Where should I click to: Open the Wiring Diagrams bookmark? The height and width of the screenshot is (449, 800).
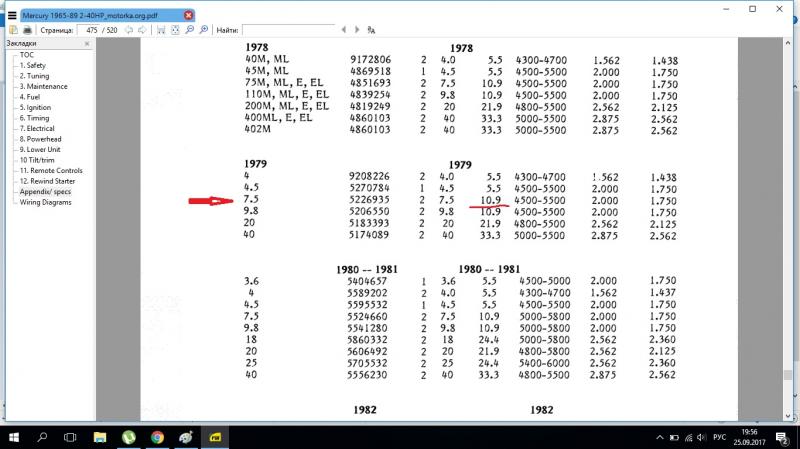click(46, 202)
